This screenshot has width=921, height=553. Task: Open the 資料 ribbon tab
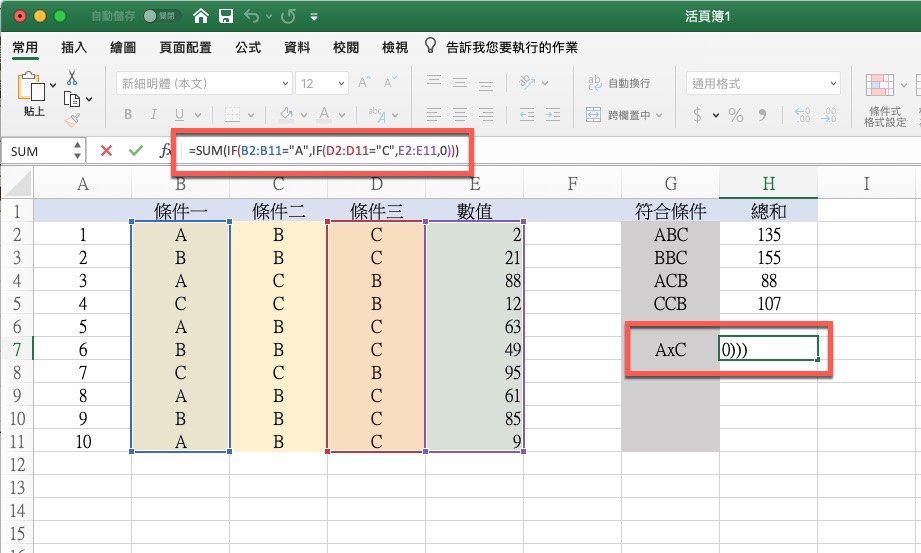point(297,48)
